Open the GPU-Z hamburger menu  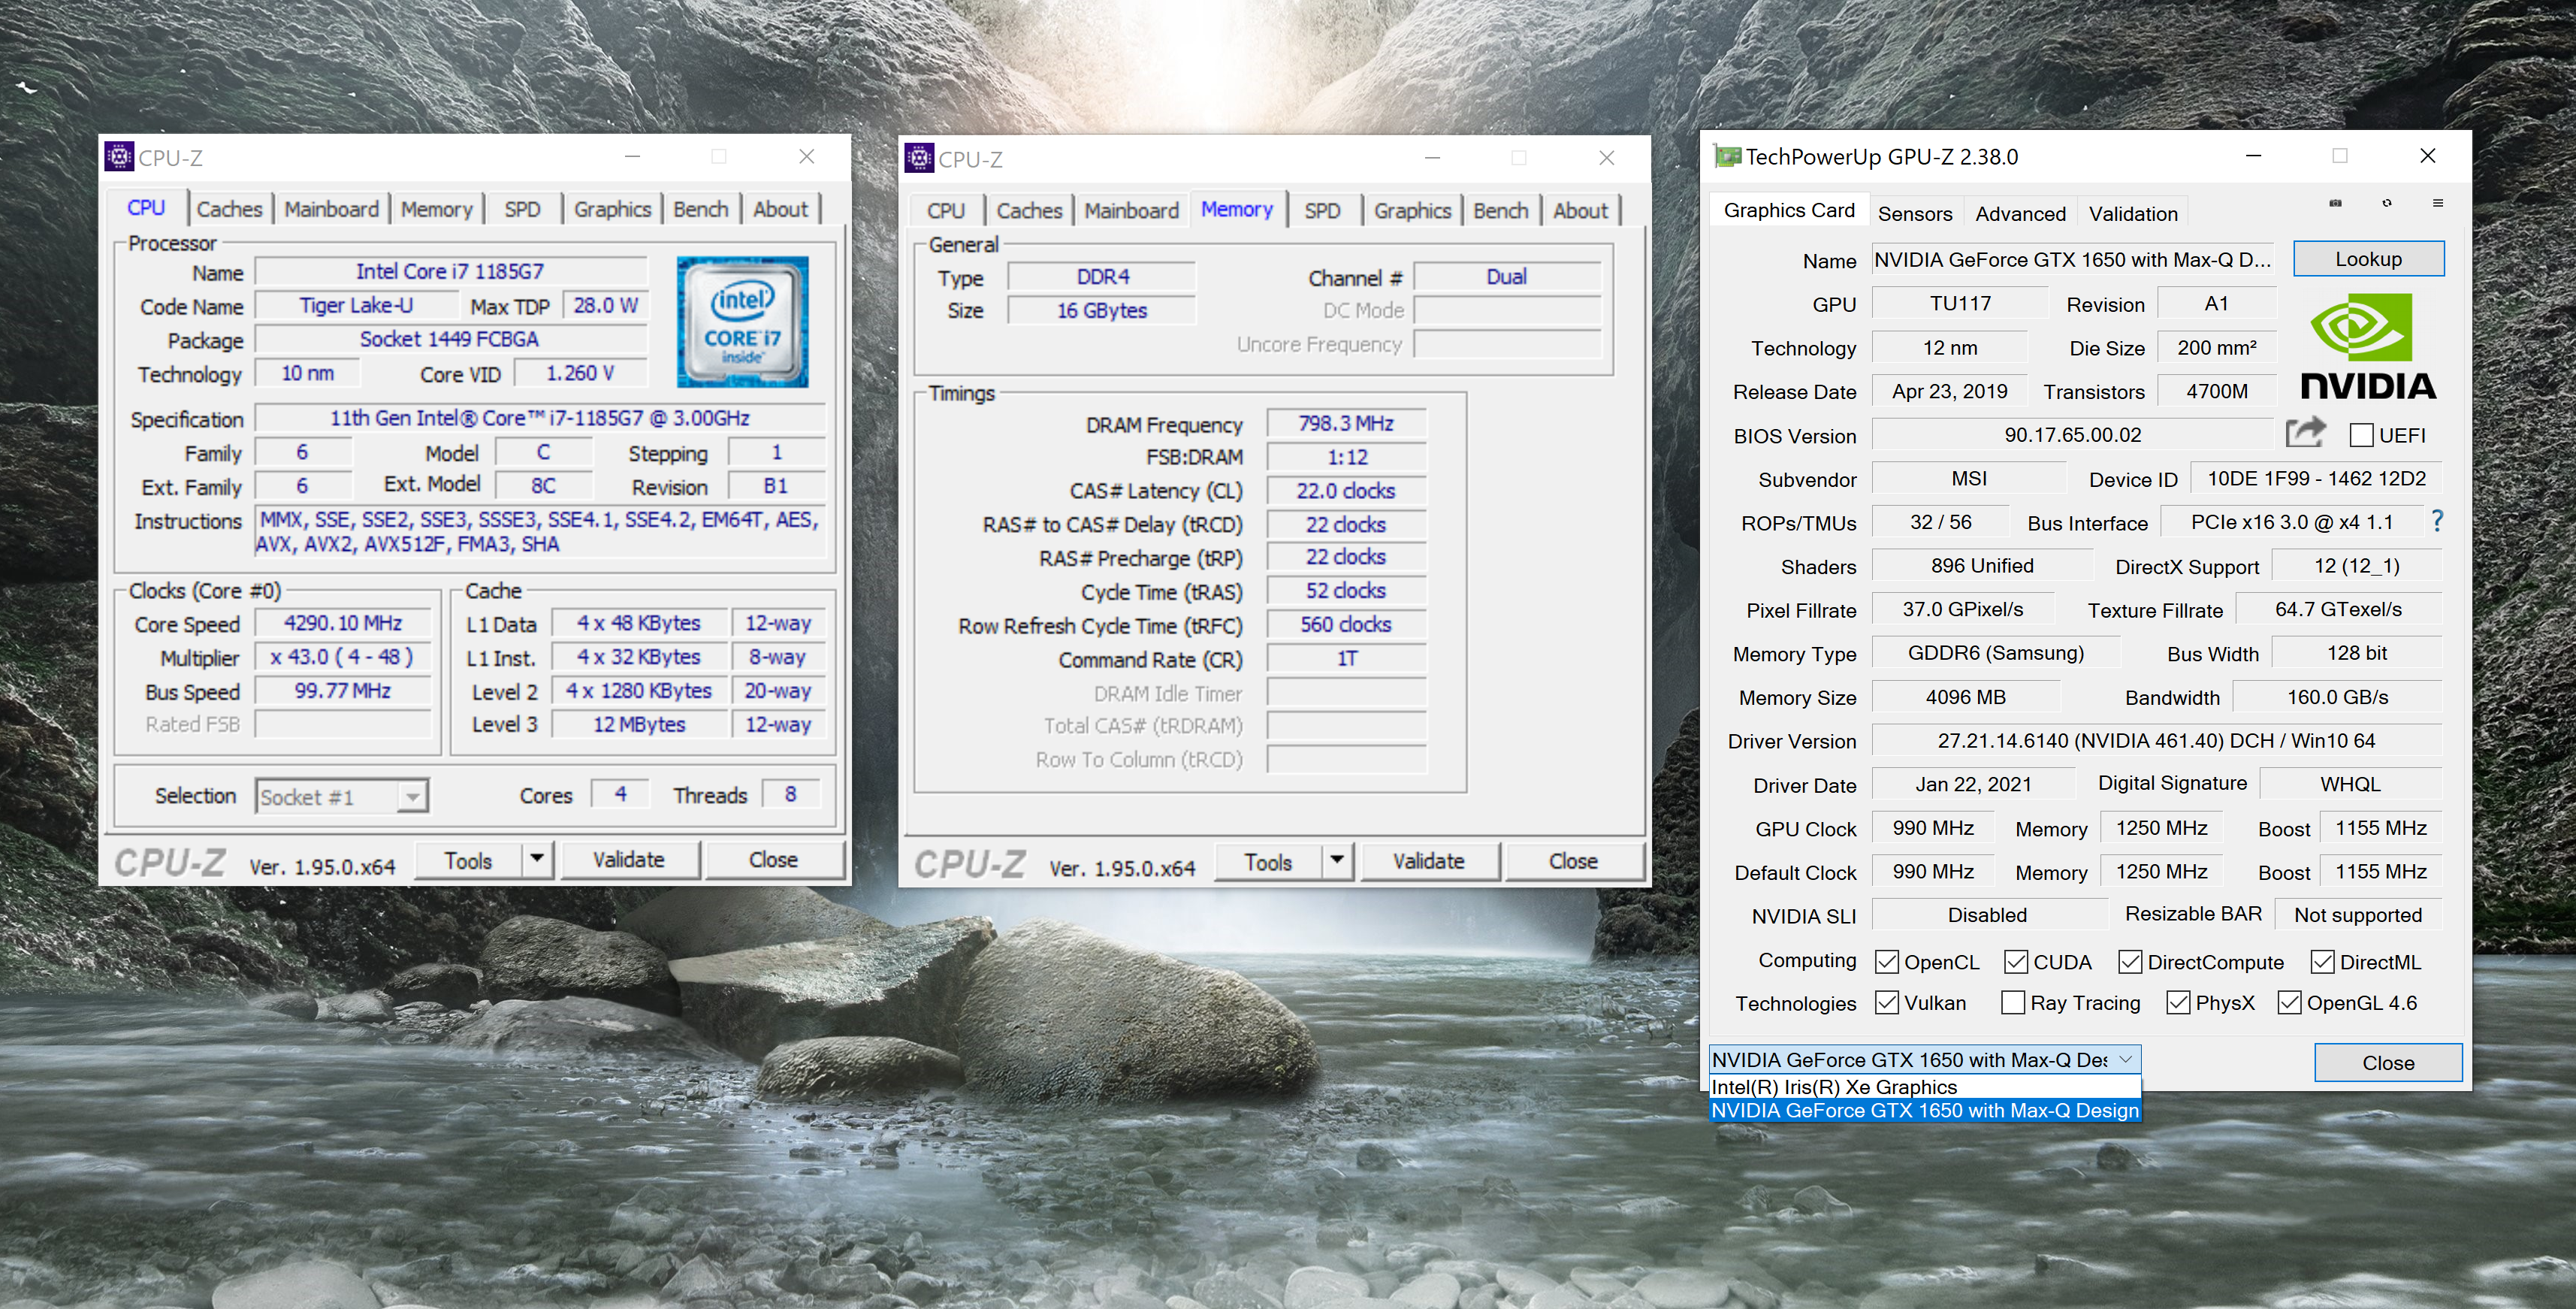coord(2438,203)
